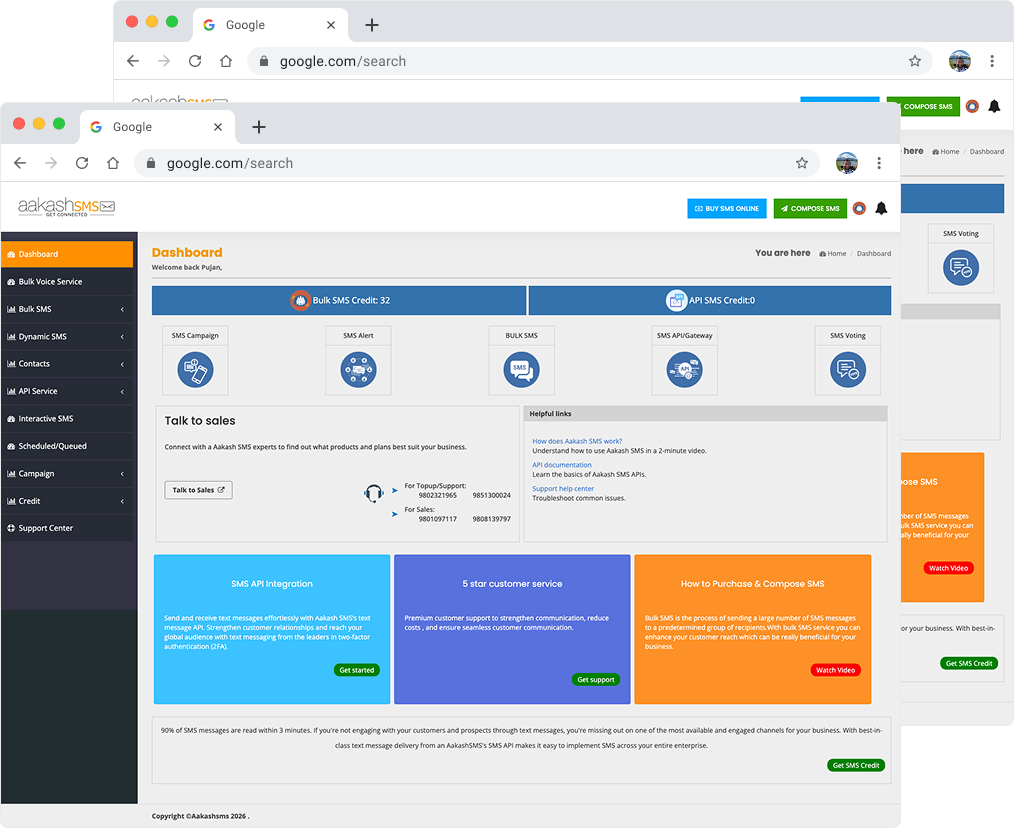Bookmark page with star icon in front window
Image resolution: width=1014 pixels, height=828 pixels.
(801, 163)
